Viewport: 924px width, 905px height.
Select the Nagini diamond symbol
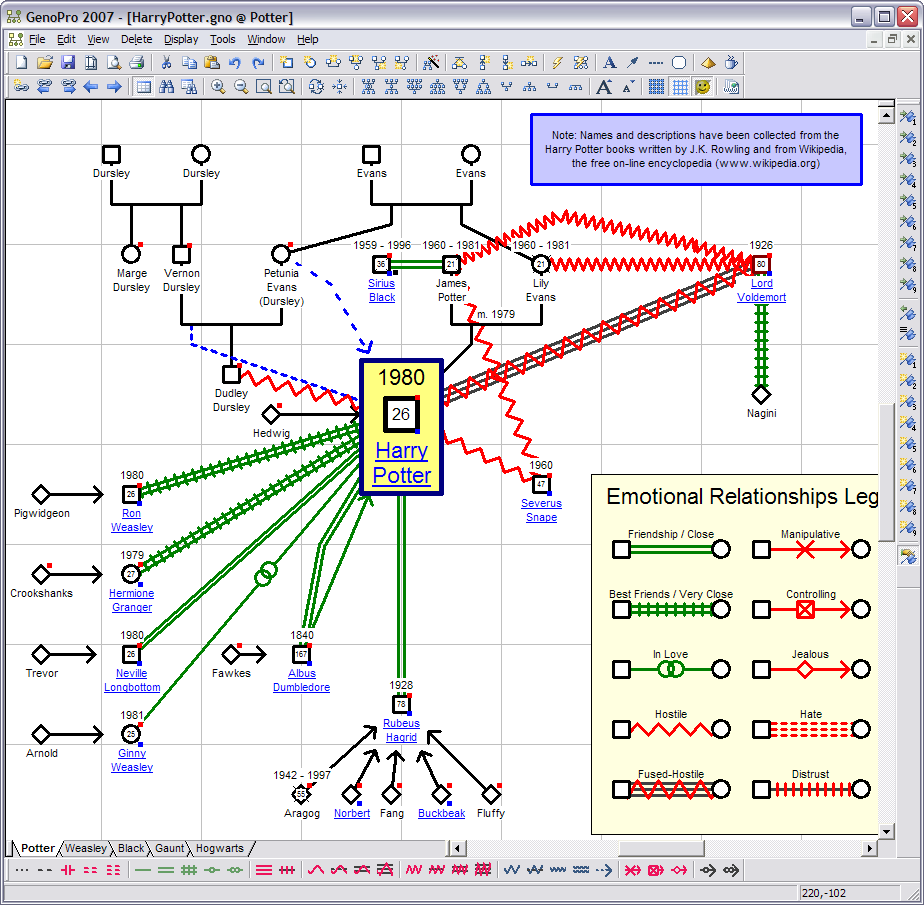[761, 394]
